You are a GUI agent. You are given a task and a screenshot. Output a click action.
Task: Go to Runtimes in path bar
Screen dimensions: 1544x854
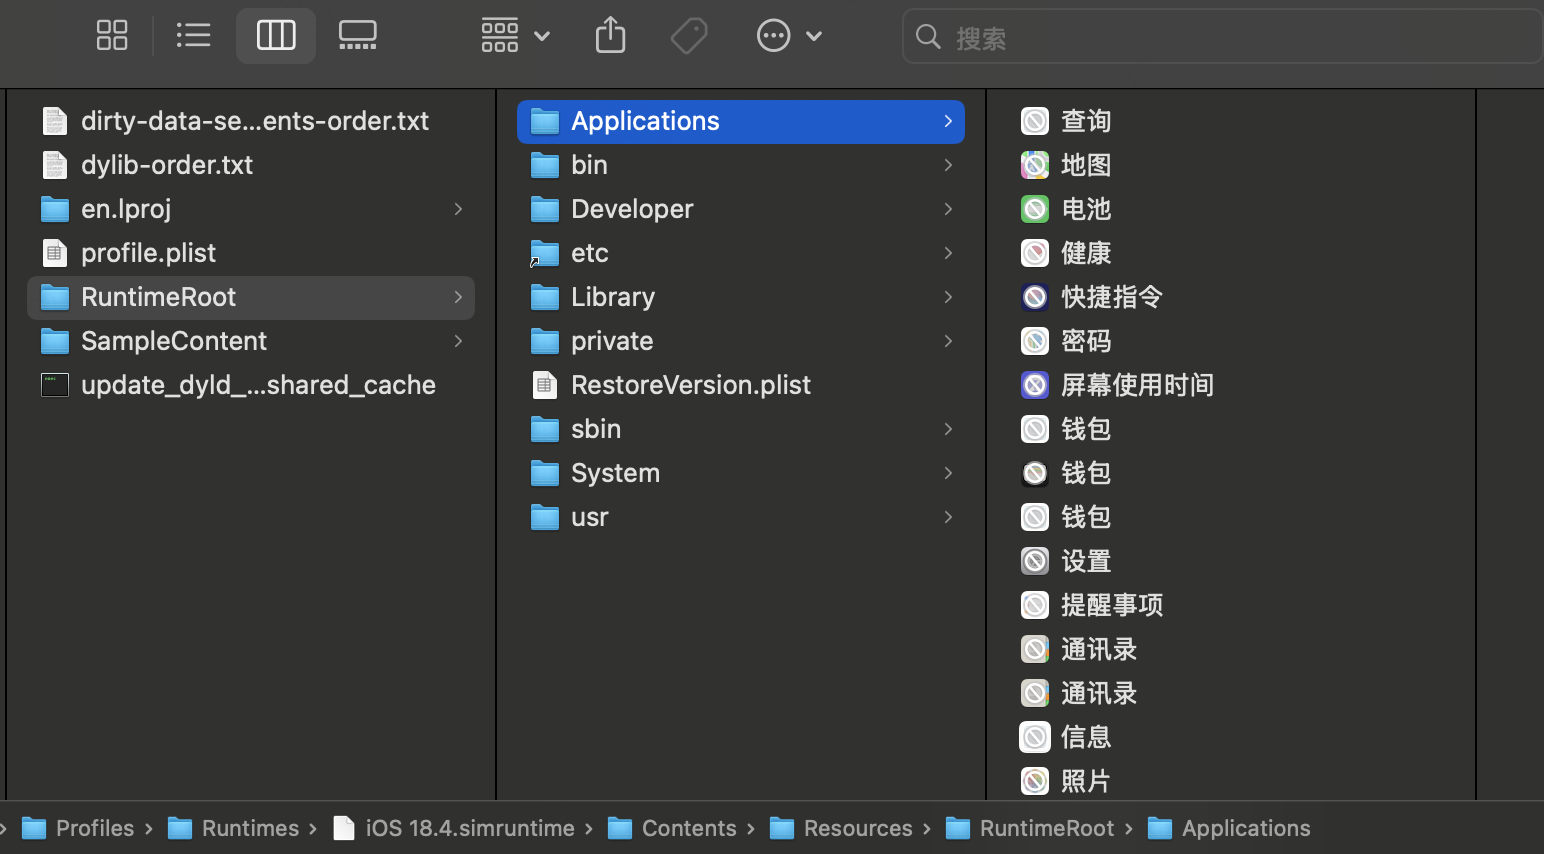coord(249,828)
